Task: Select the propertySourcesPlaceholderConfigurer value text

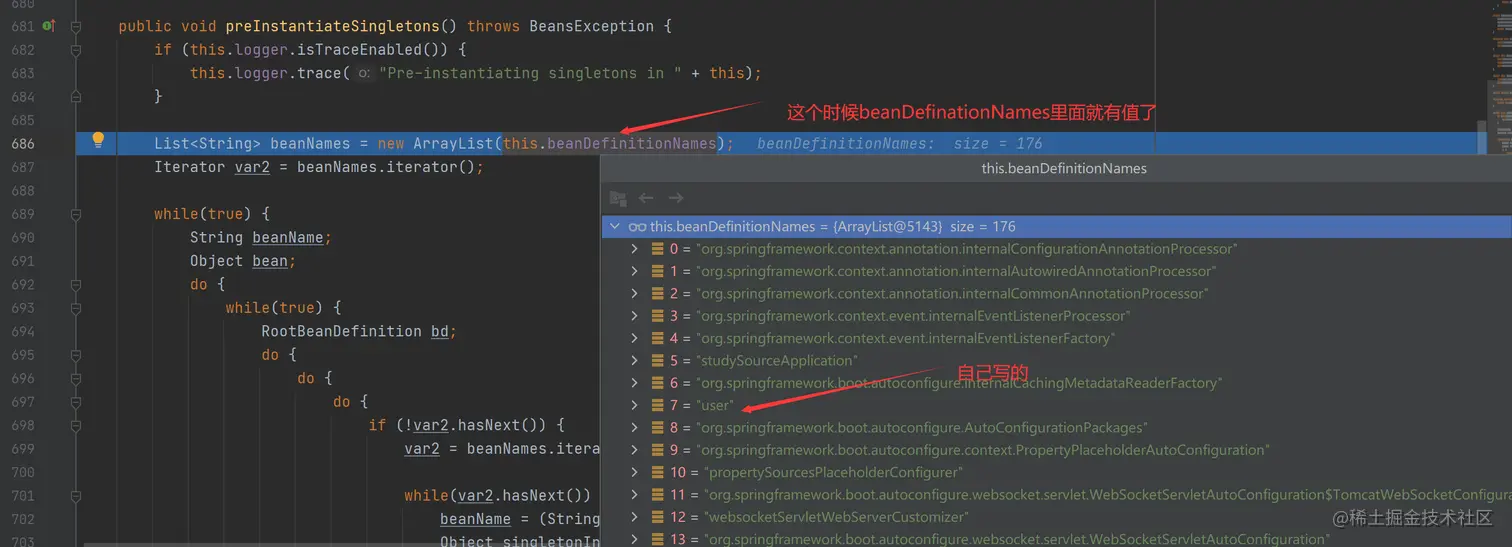Action: pyautogui.click(x=833, y=472)
